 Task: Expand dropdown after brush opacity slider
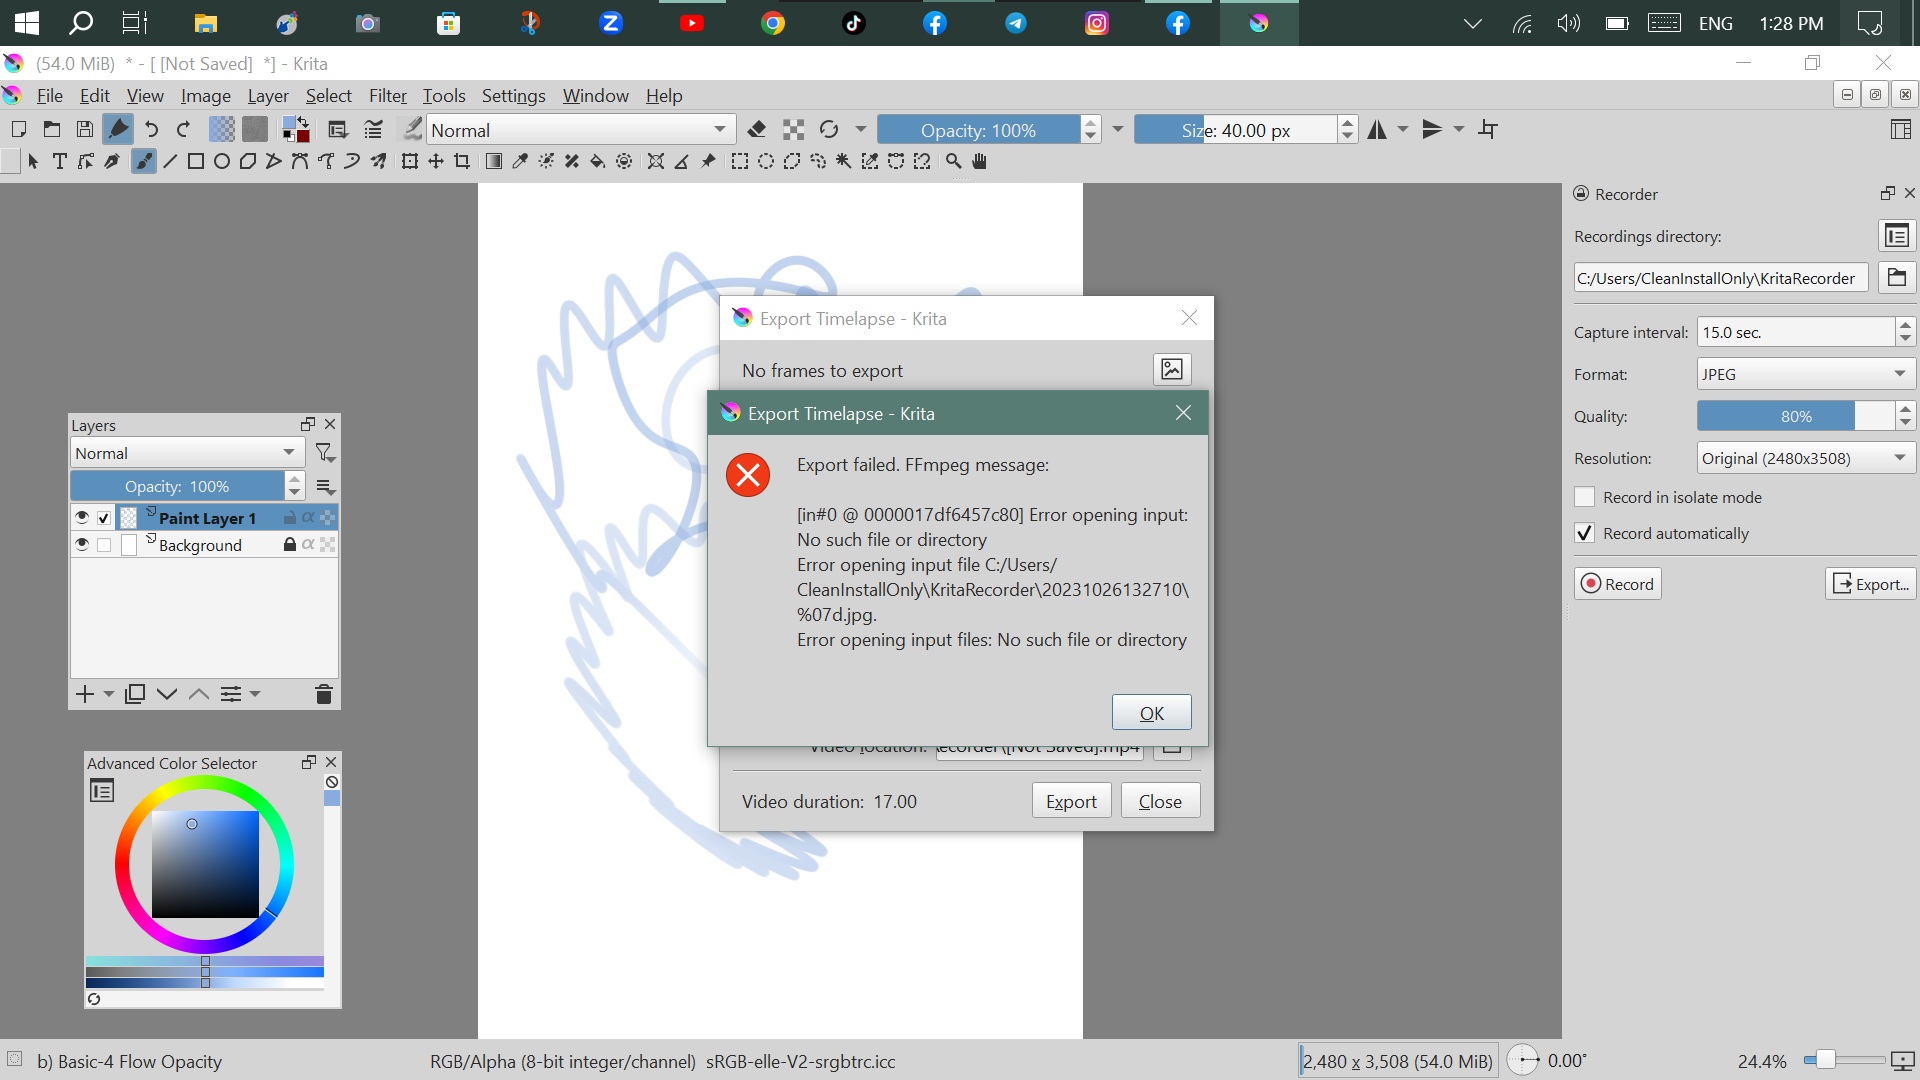(x=1118, y=129)
